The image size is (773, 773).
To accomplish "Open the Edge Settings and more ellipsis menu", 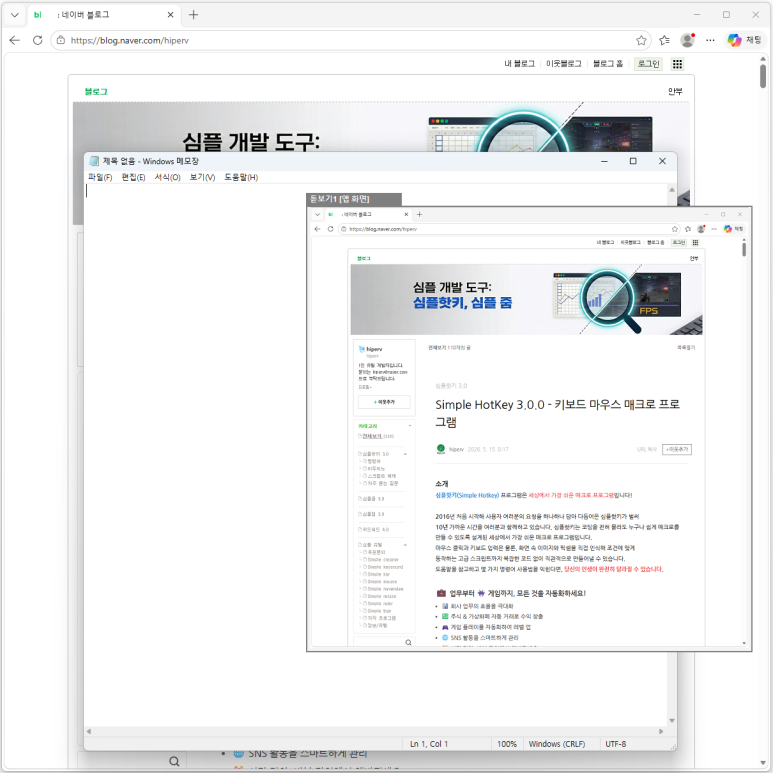I will pos(710,40).
